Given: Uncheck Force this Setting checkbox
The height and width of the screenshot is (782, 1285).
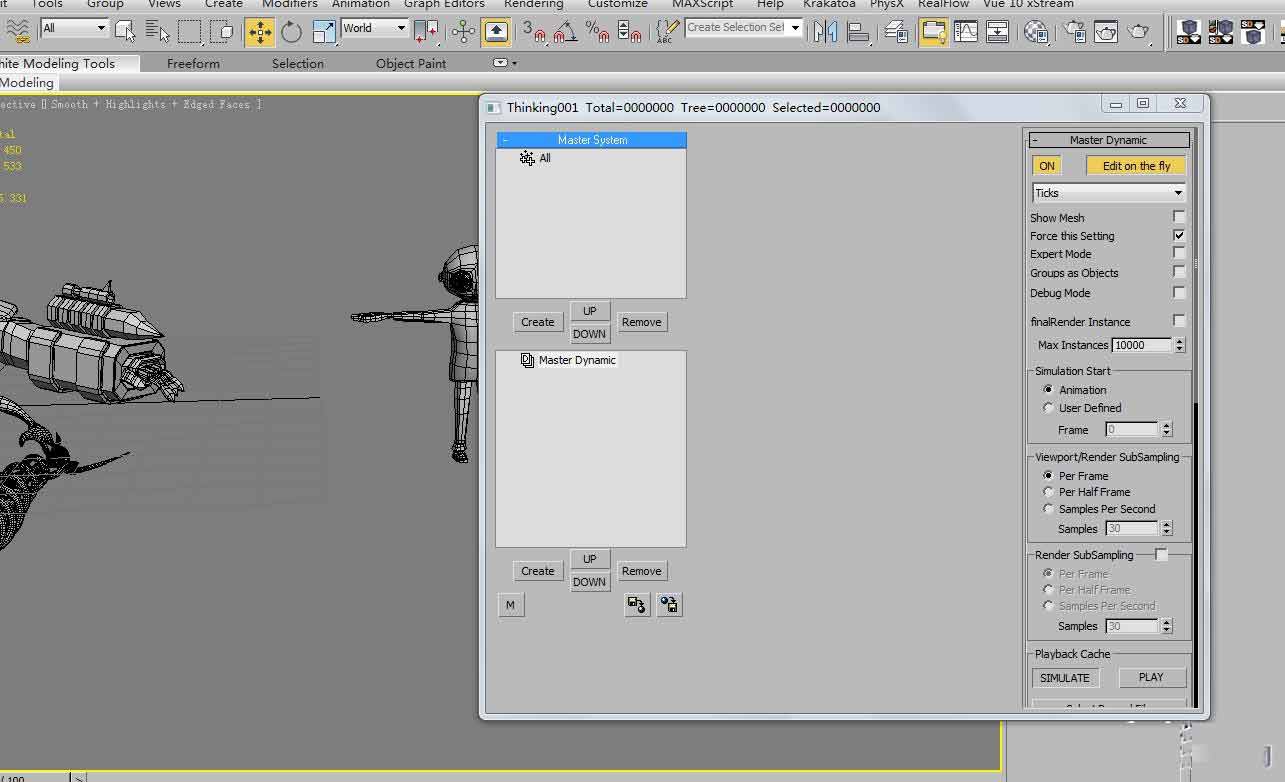Looking at the screenshot, I should pyautogui.click(x=1179, y=235).
